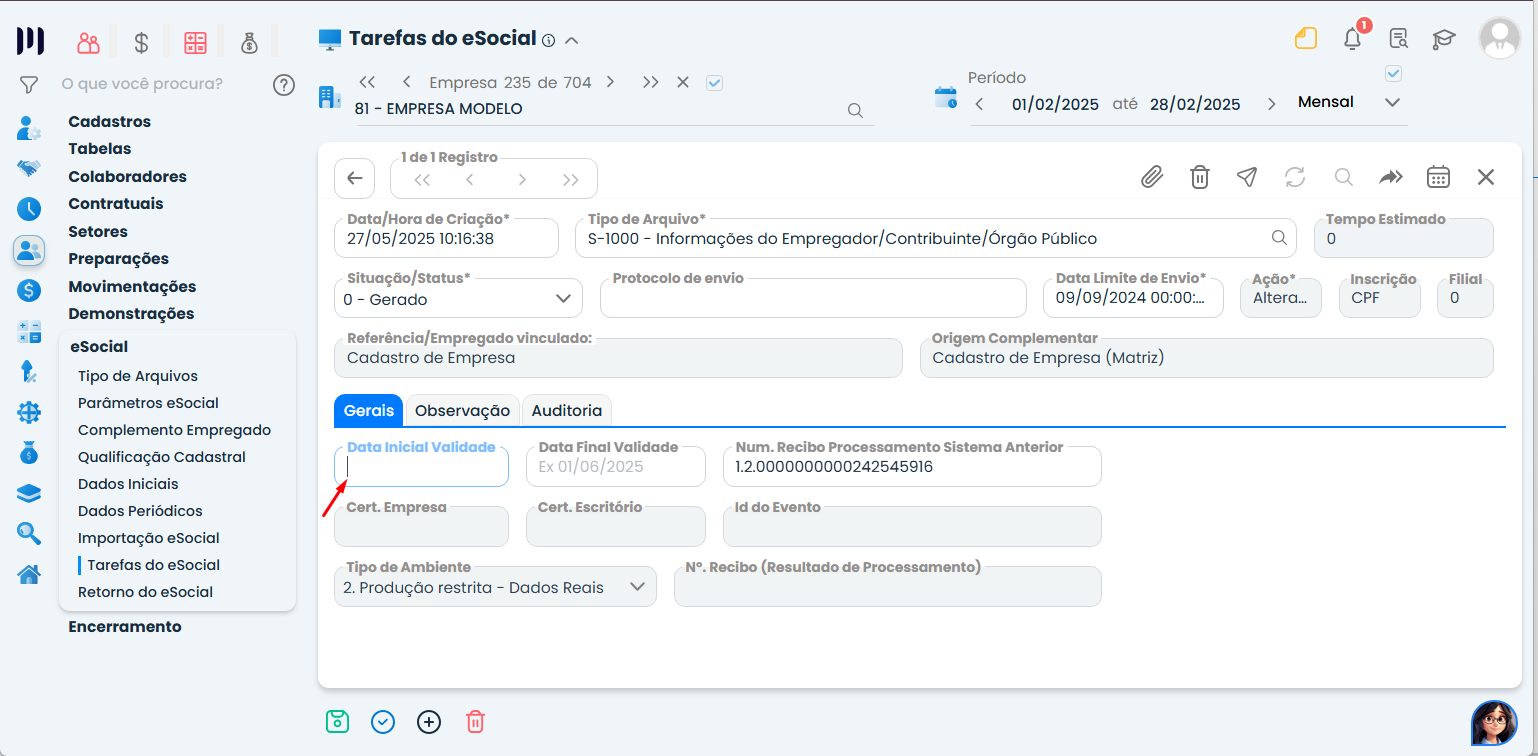Toggle the checkbox above the Mensal period
This screenshot has height=756, width=1538.
1393,73
